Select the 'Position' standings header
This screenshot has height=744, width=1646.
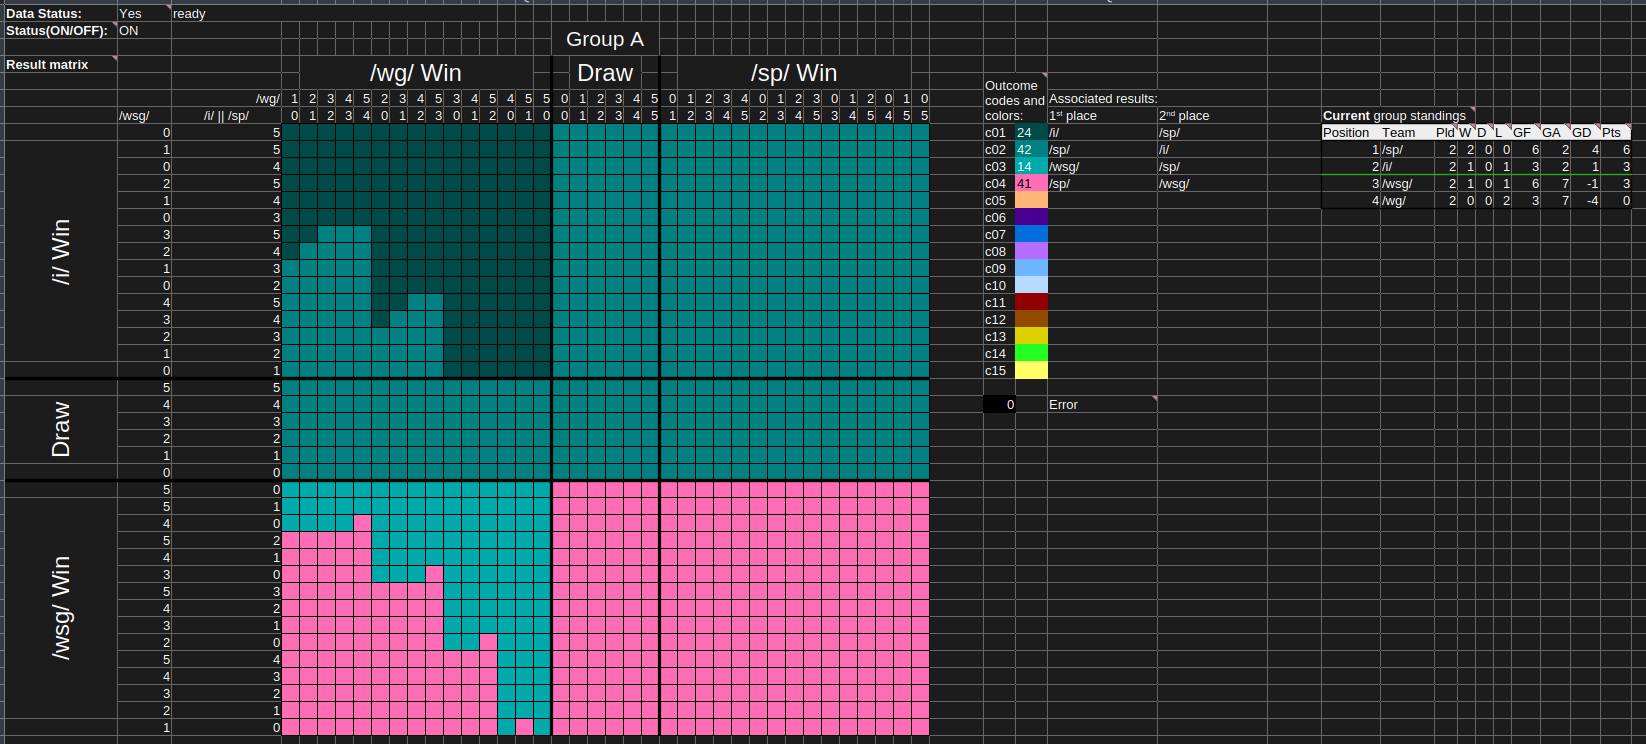(x=1346, y=132)
